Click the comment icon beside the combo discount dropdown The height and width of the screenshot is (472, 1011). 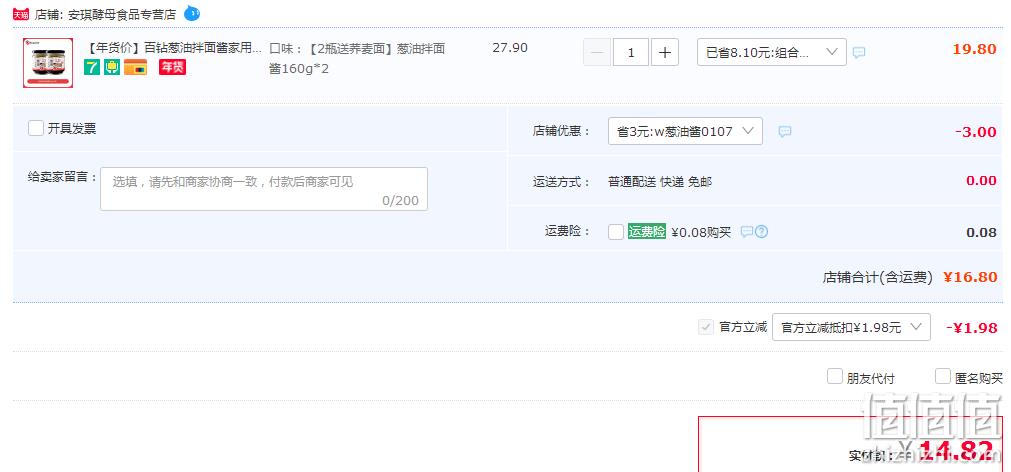tap(859, 53)
